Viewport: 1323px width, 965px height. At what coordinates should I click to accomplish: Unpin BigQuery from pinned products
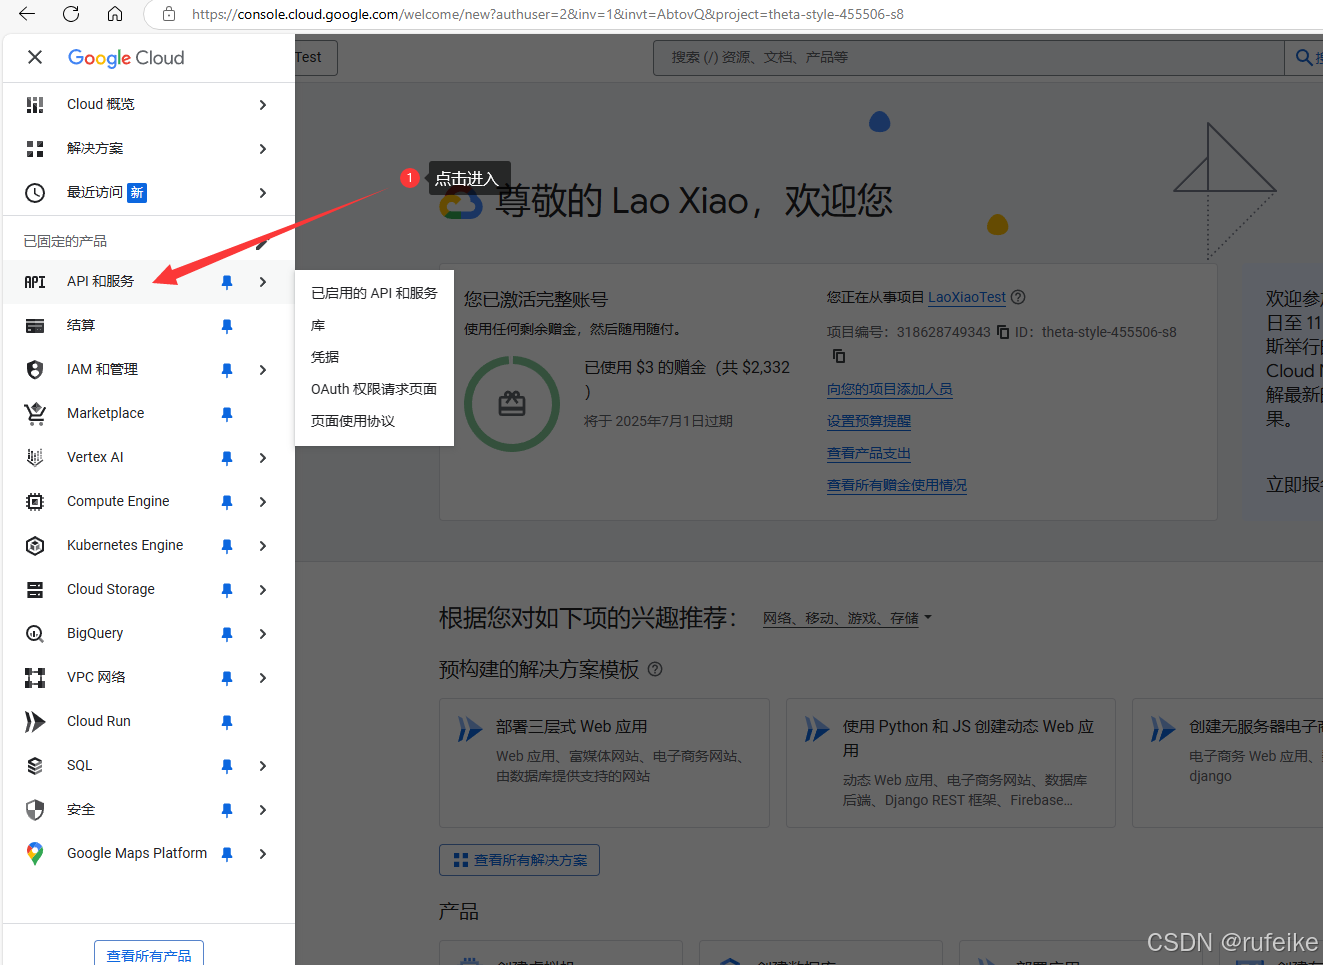click(x=227, y=634)
